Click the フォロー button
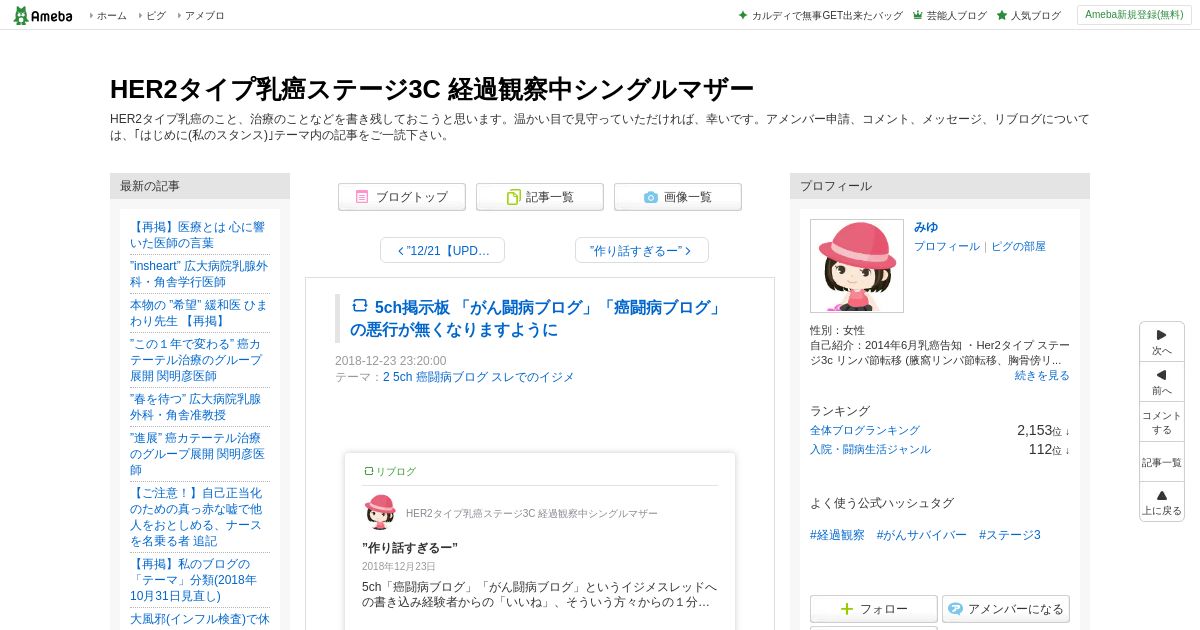The height and width of the screenshot is (630, 1200). click(x=874, y=609)
